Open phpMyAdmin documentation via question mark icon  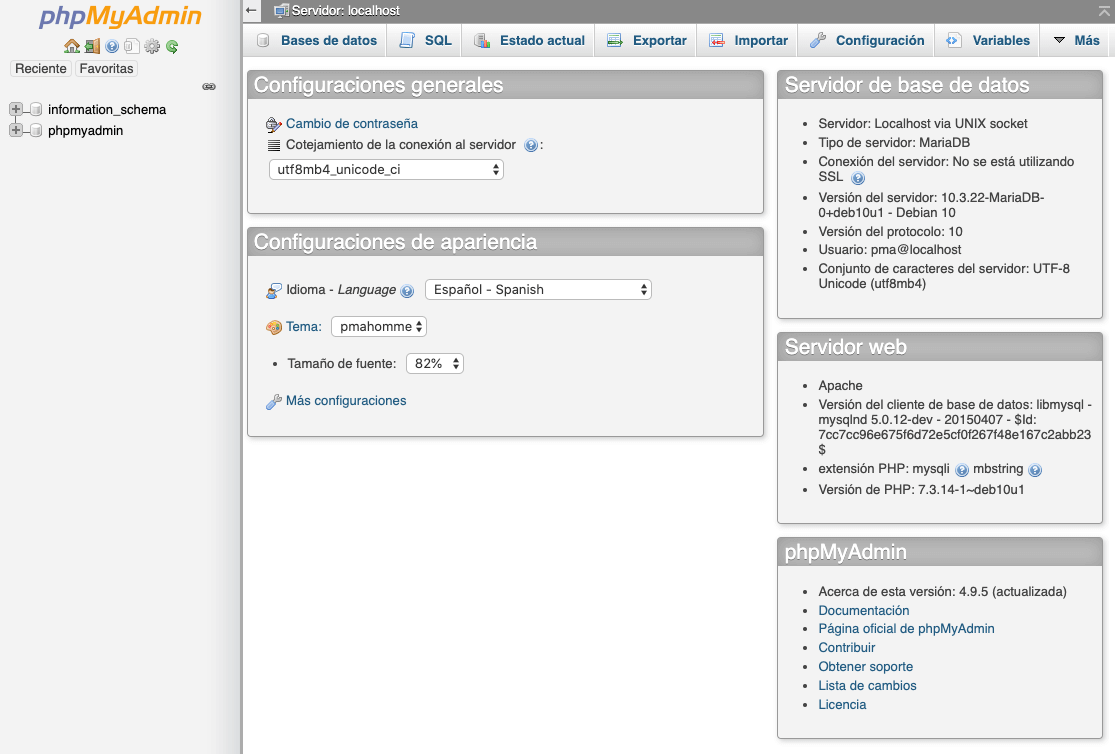pyautogui.click(x=110, y=47)
